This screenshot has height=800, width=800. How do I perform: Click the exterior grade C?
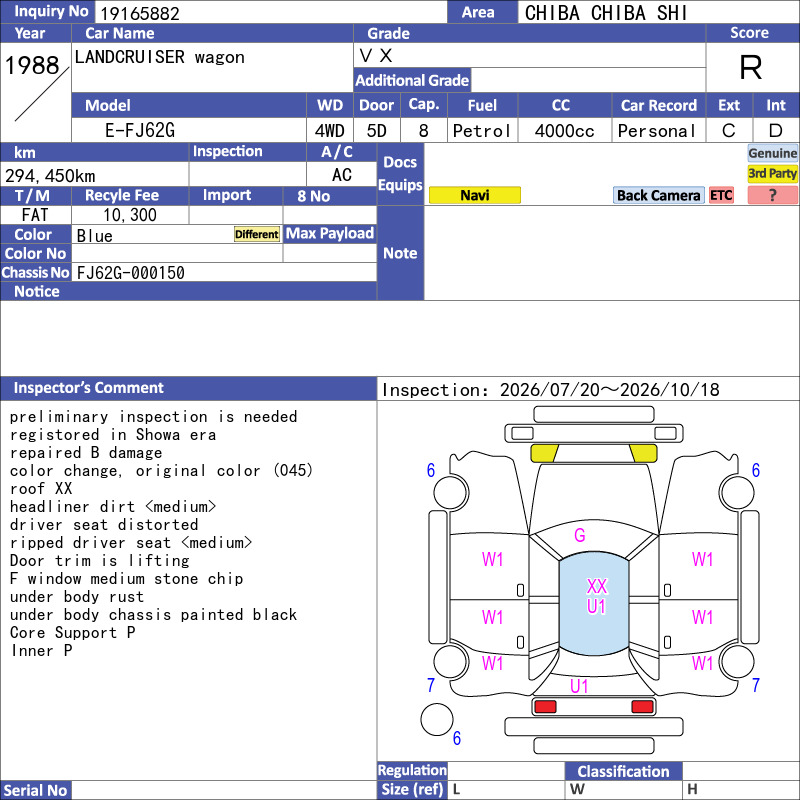click(729, 131)
